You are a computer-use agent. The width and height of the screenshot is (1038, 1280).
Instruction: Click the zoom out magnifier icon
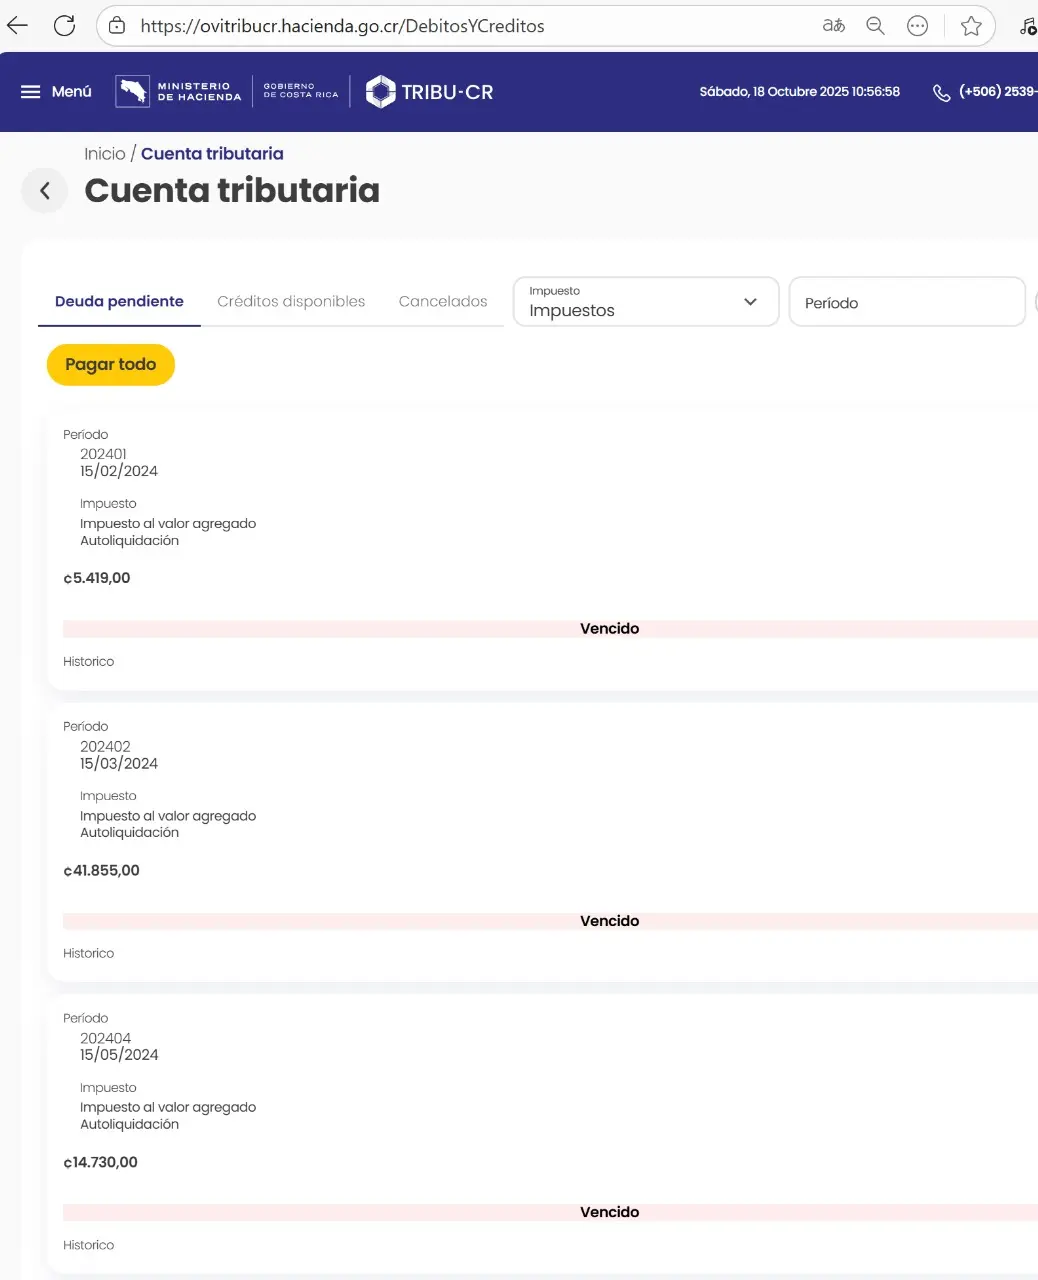coord(875,26)
